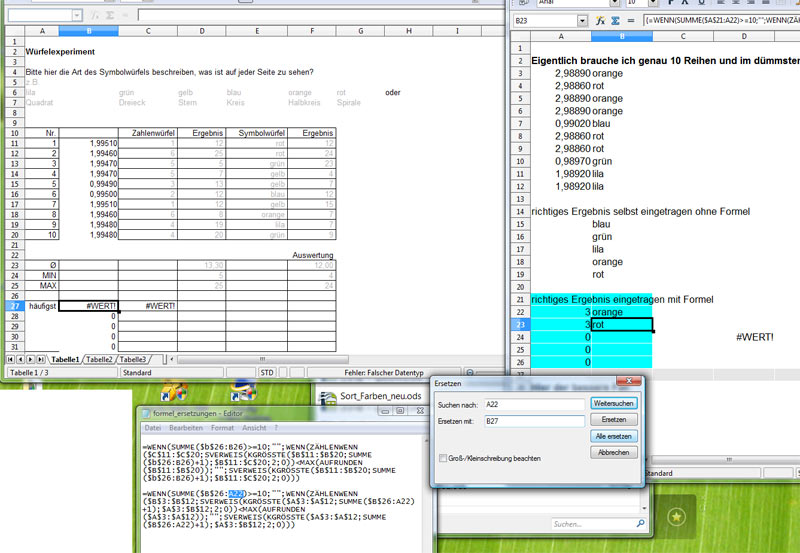Click the Ersetzen button in the dialog
800x553 pixels.
click(x=614, y=419)
